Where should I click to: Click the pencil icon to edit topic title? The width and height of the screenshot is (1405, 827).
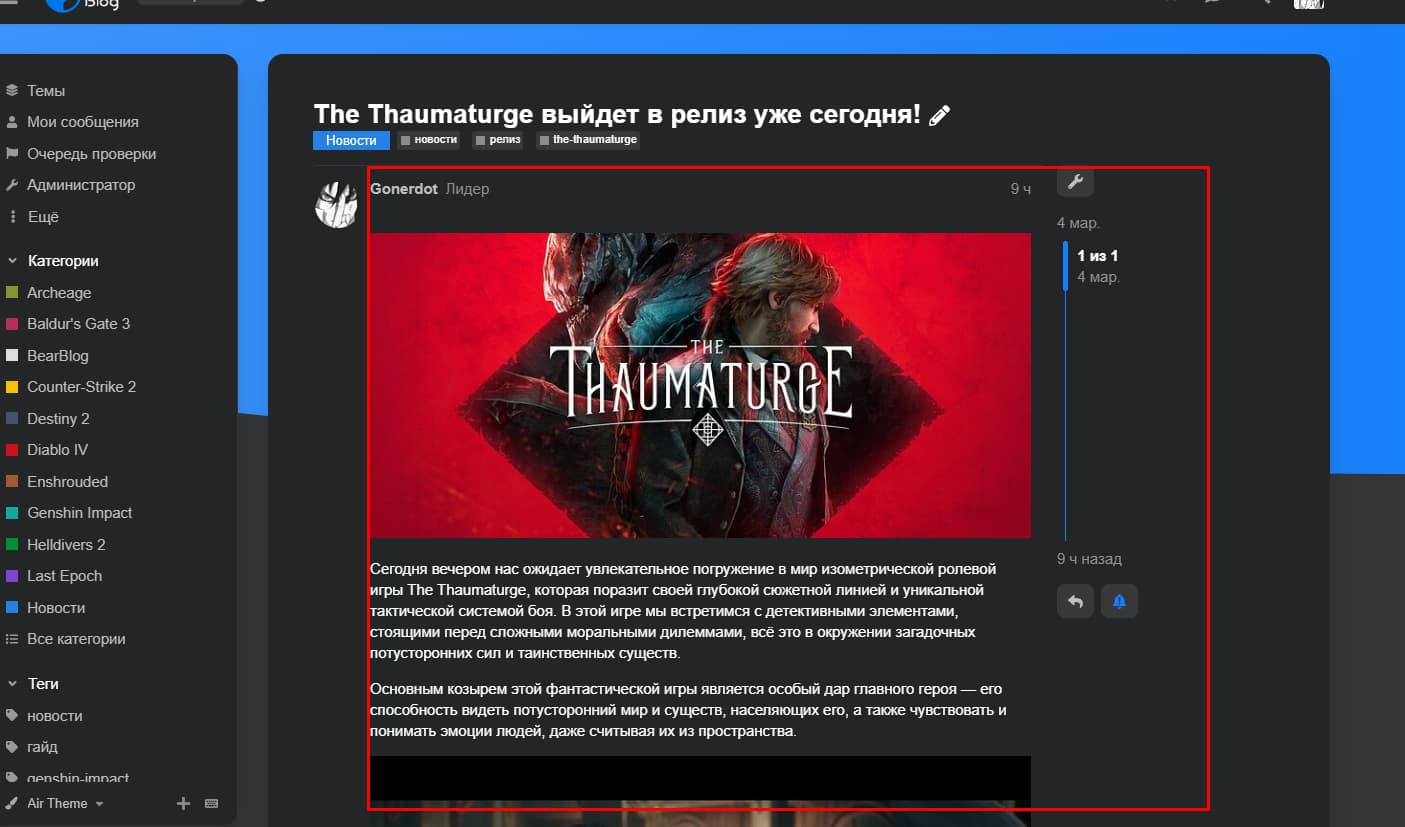[x=939, y=116]
